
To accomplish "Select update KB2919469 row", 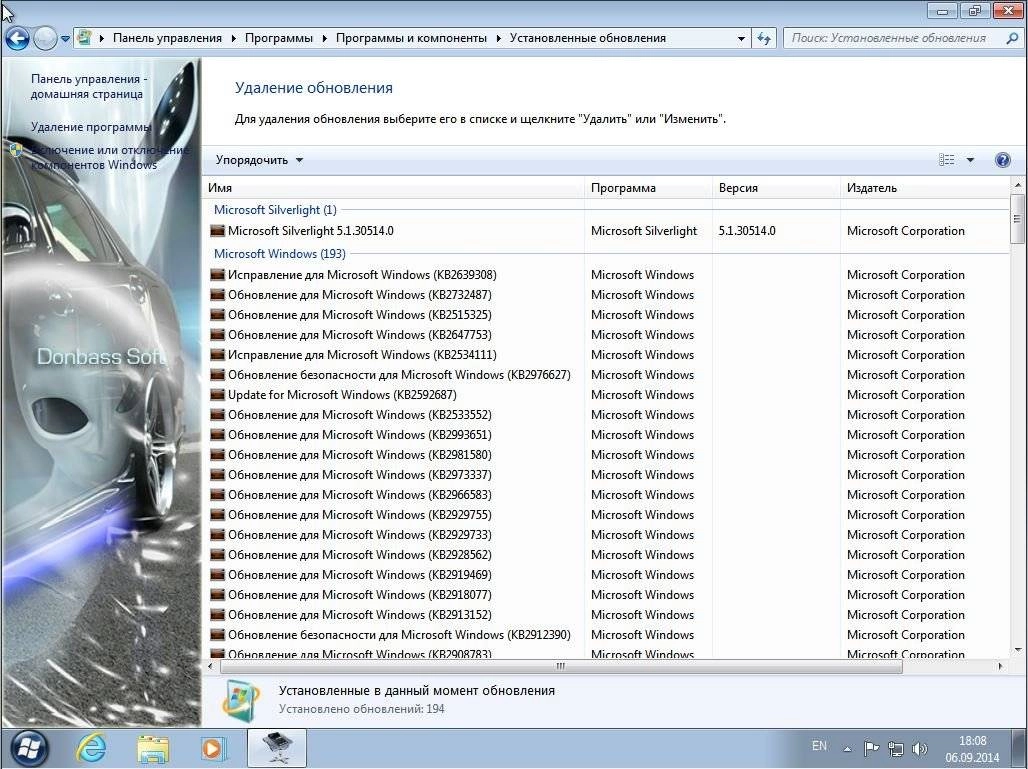I will pos(606,575).
